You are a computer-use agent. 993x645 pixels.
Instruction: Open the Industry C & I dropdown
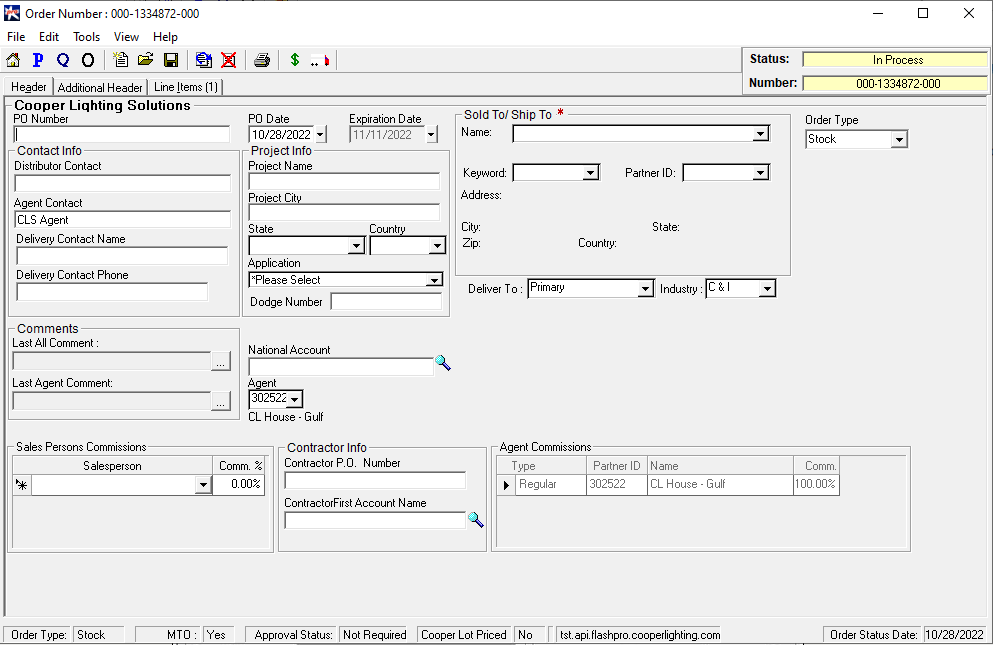click(767, 289)
